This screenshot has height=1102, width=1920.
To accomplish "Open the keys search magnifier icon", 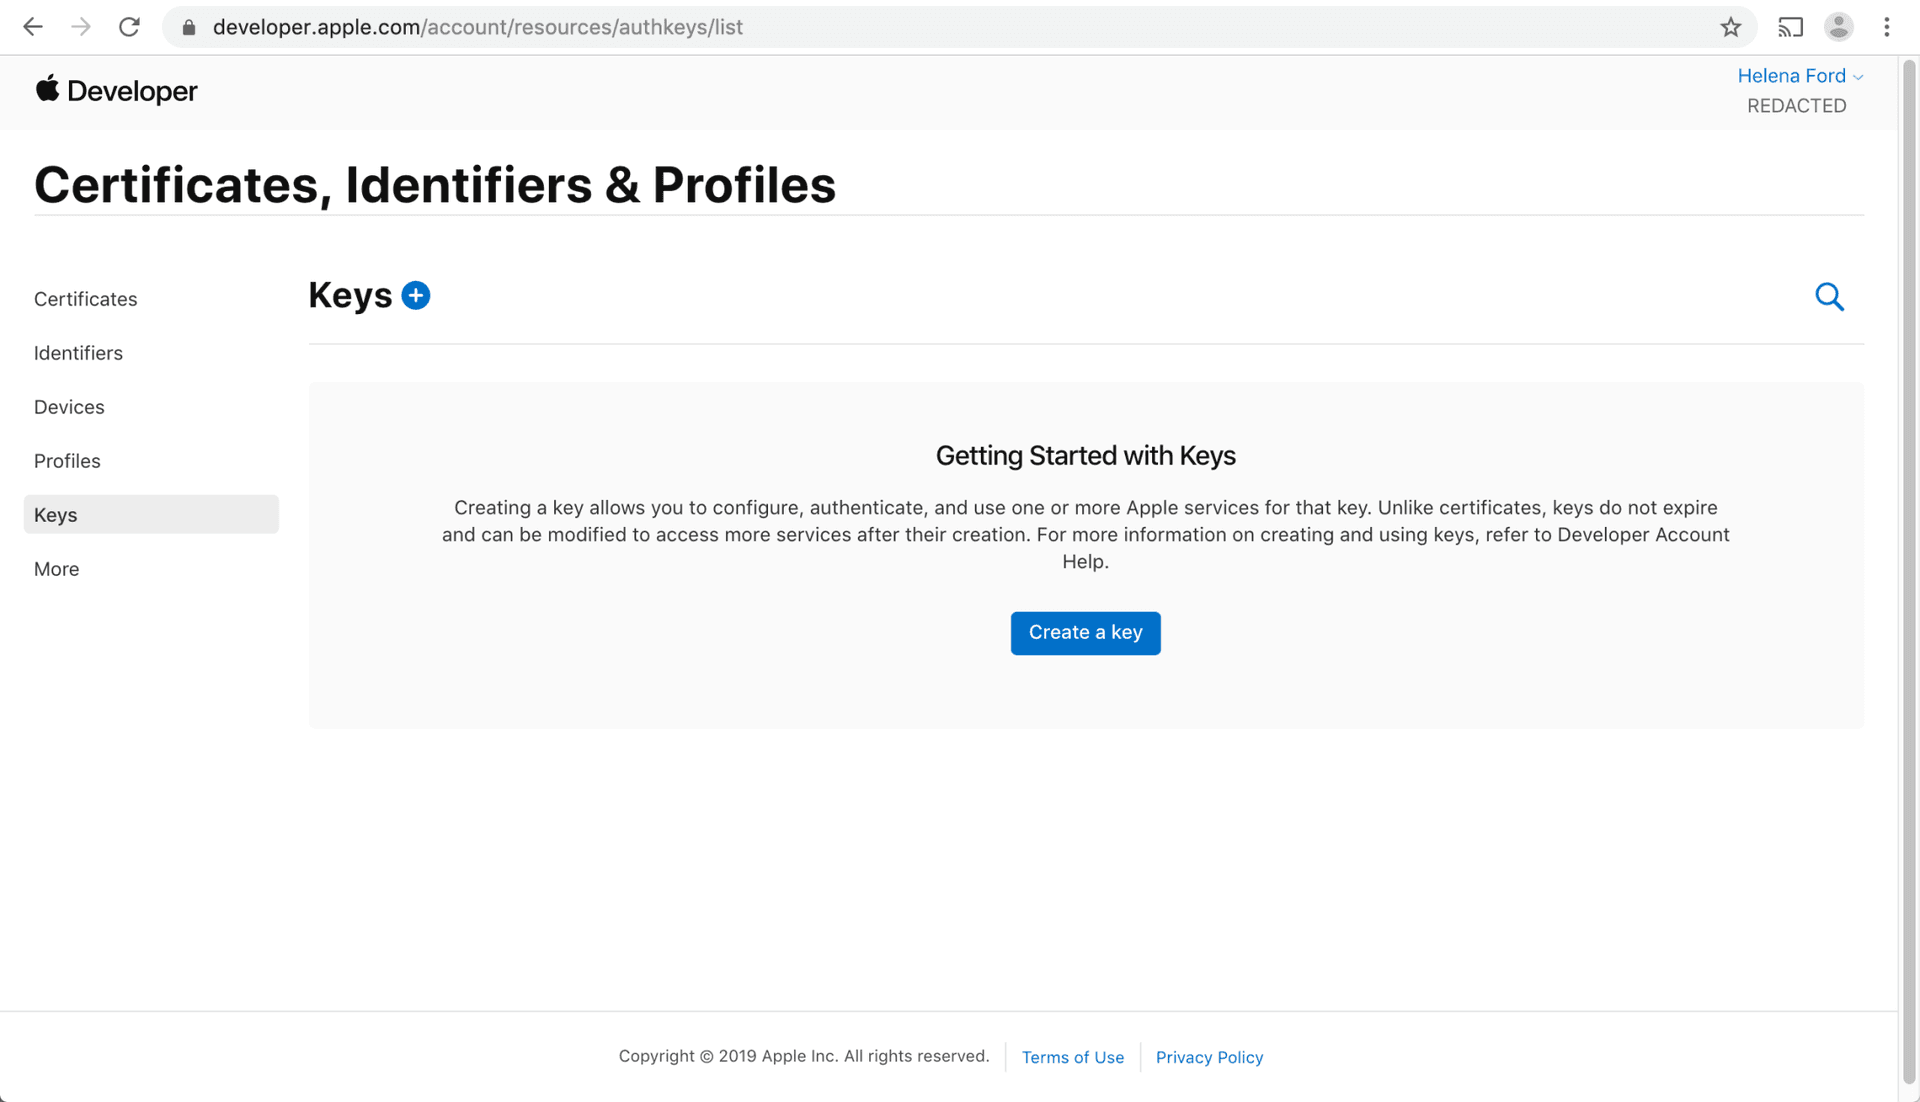I will click(1829, 297).
